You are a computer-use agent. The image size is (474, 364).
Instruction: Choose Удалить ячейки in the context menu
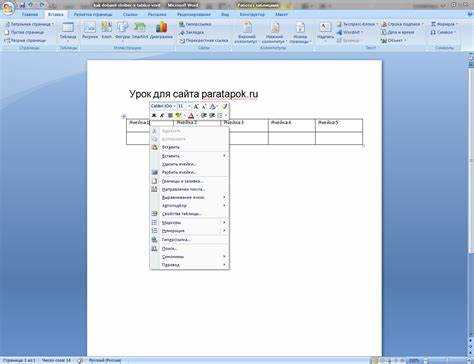coord(190,164)
